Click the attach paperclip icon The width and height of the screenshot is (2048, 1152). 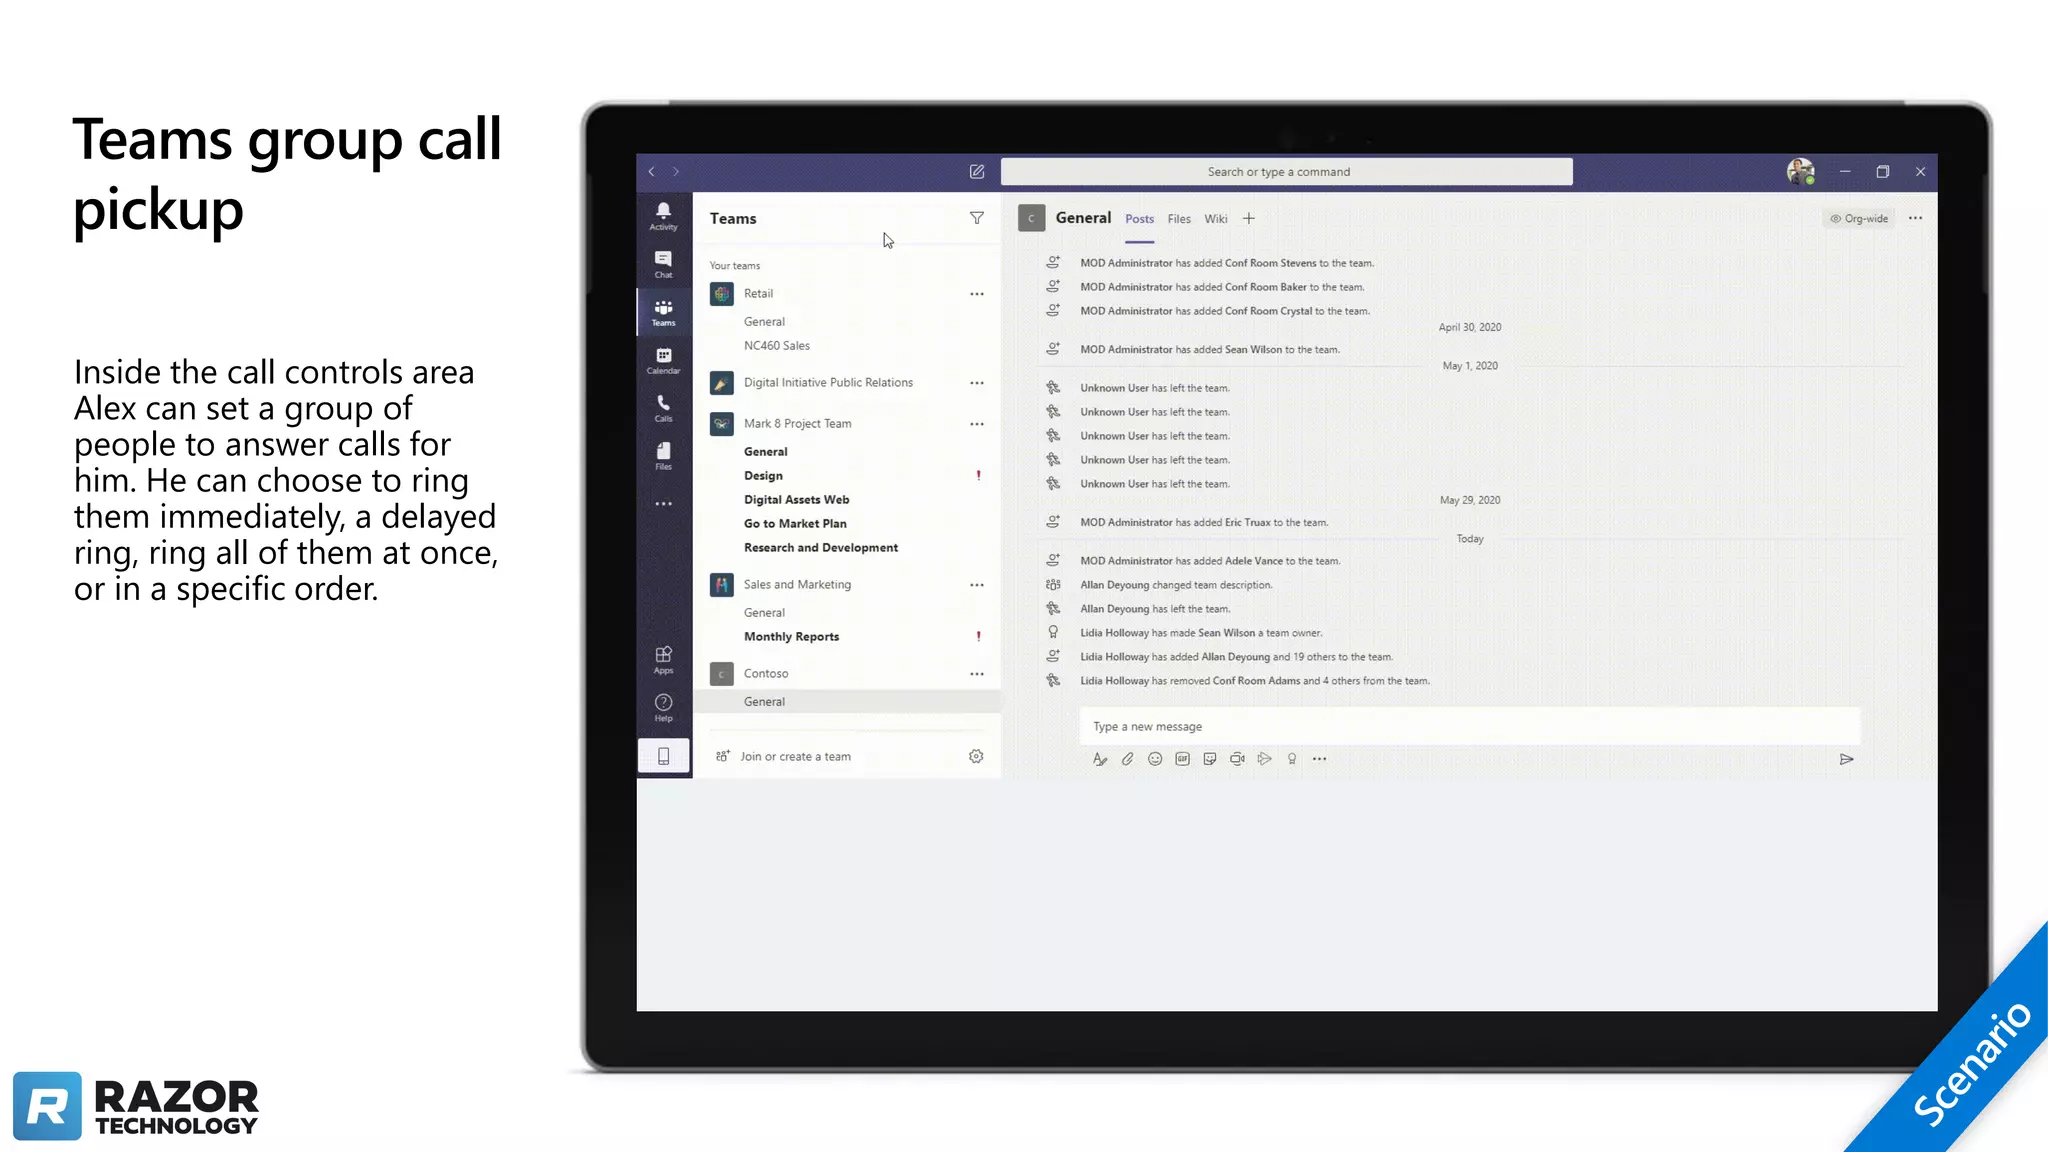point(1127,759)
